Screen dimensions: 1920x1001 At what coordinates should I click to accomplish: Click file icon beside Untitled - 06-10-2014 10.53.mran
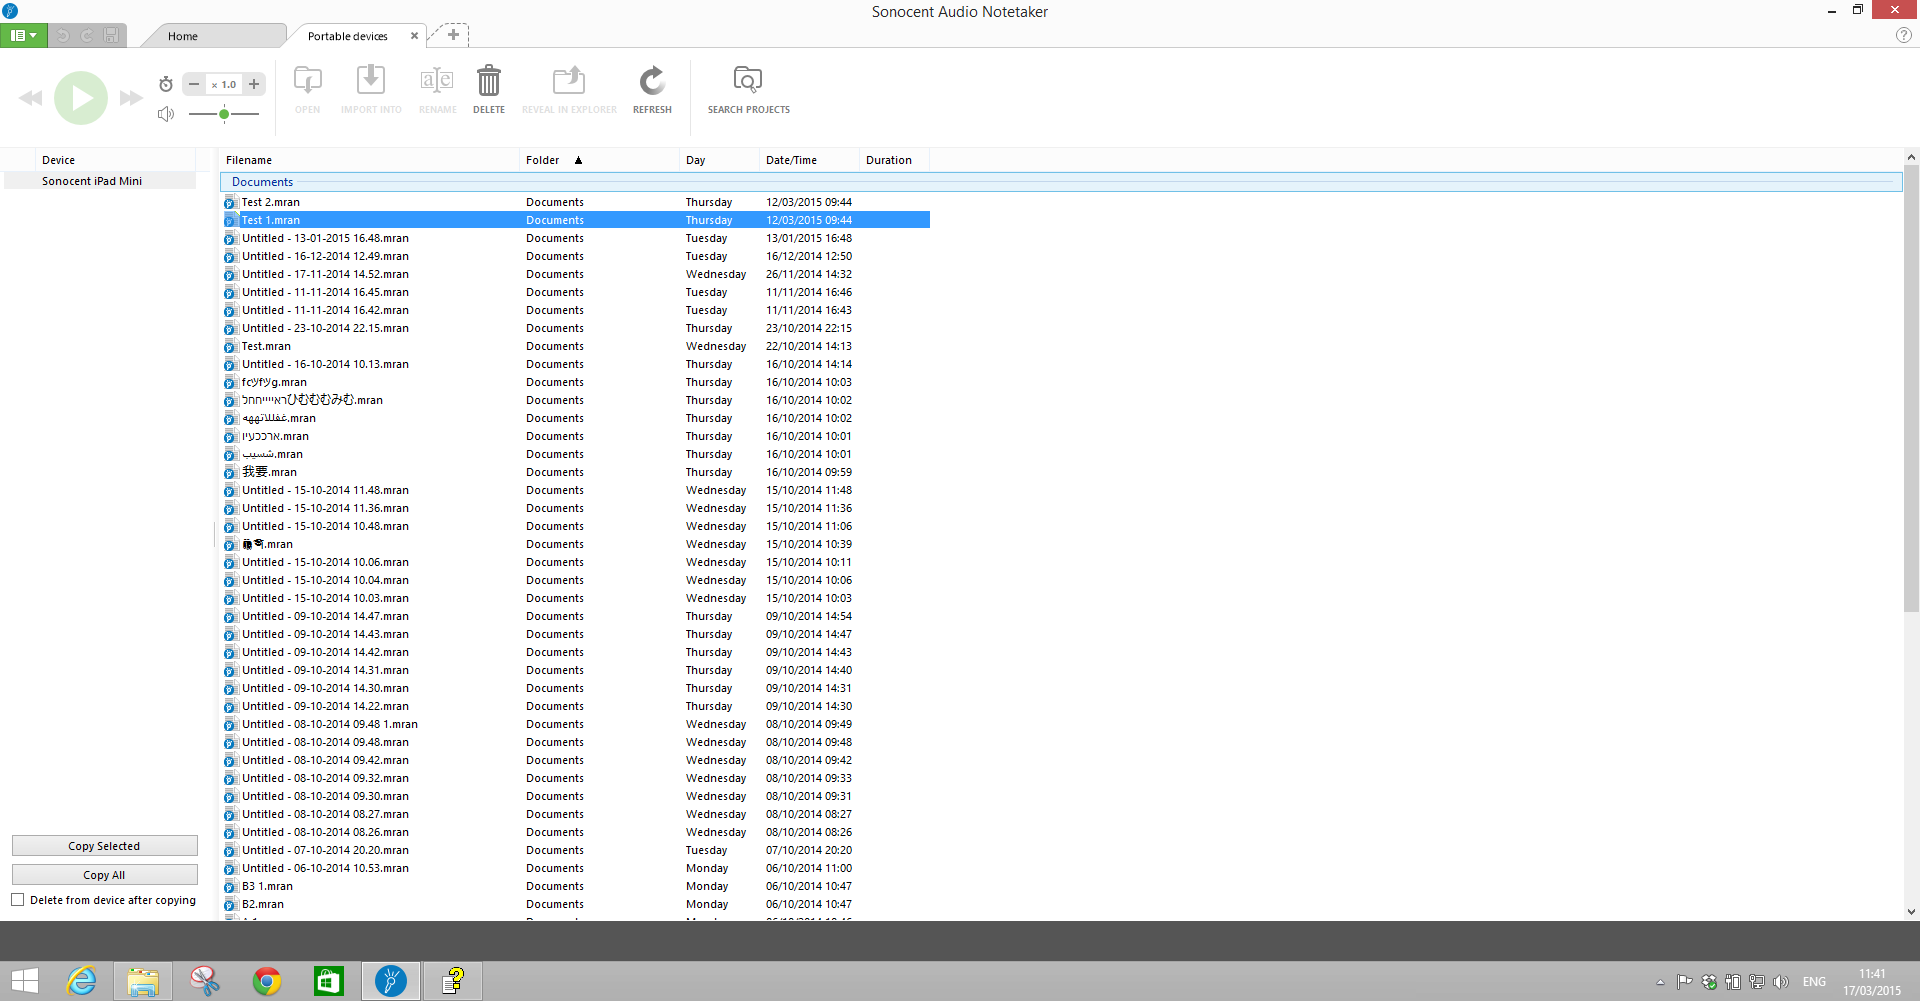[230, 868]
